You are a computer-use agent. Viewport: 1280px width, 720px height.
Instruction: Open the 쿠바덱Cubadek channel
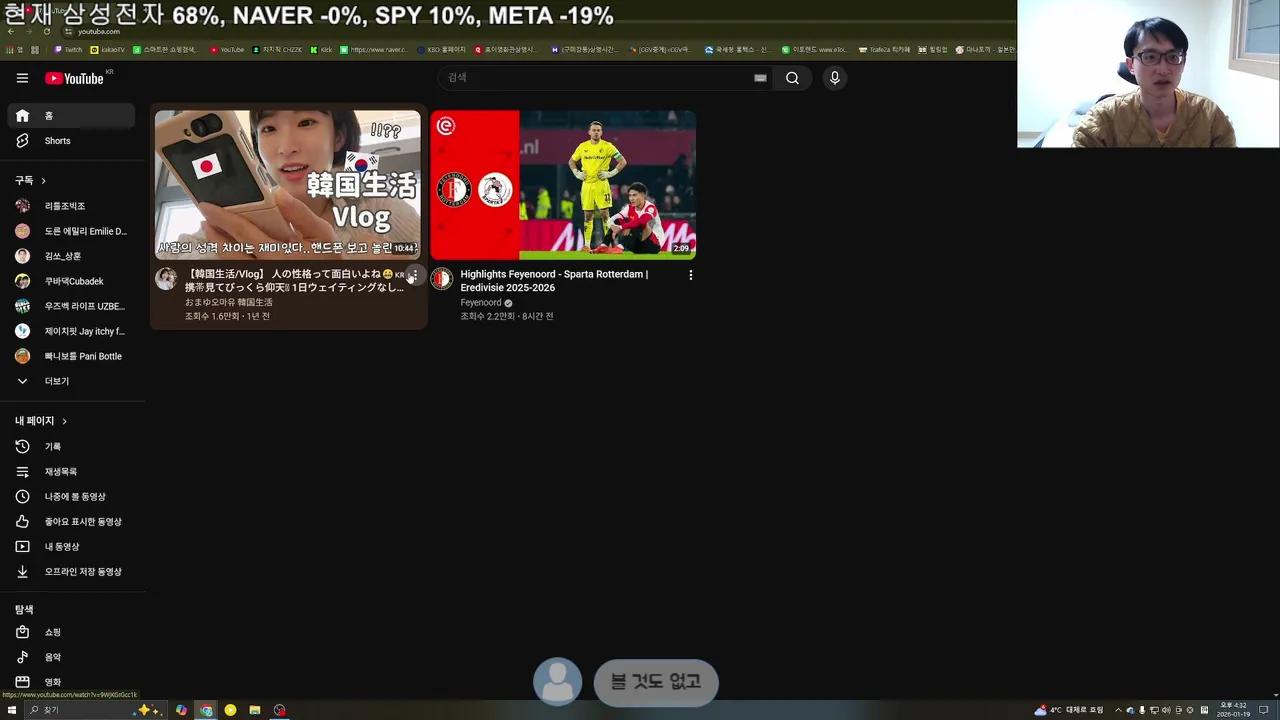click(x=71, y=281)
